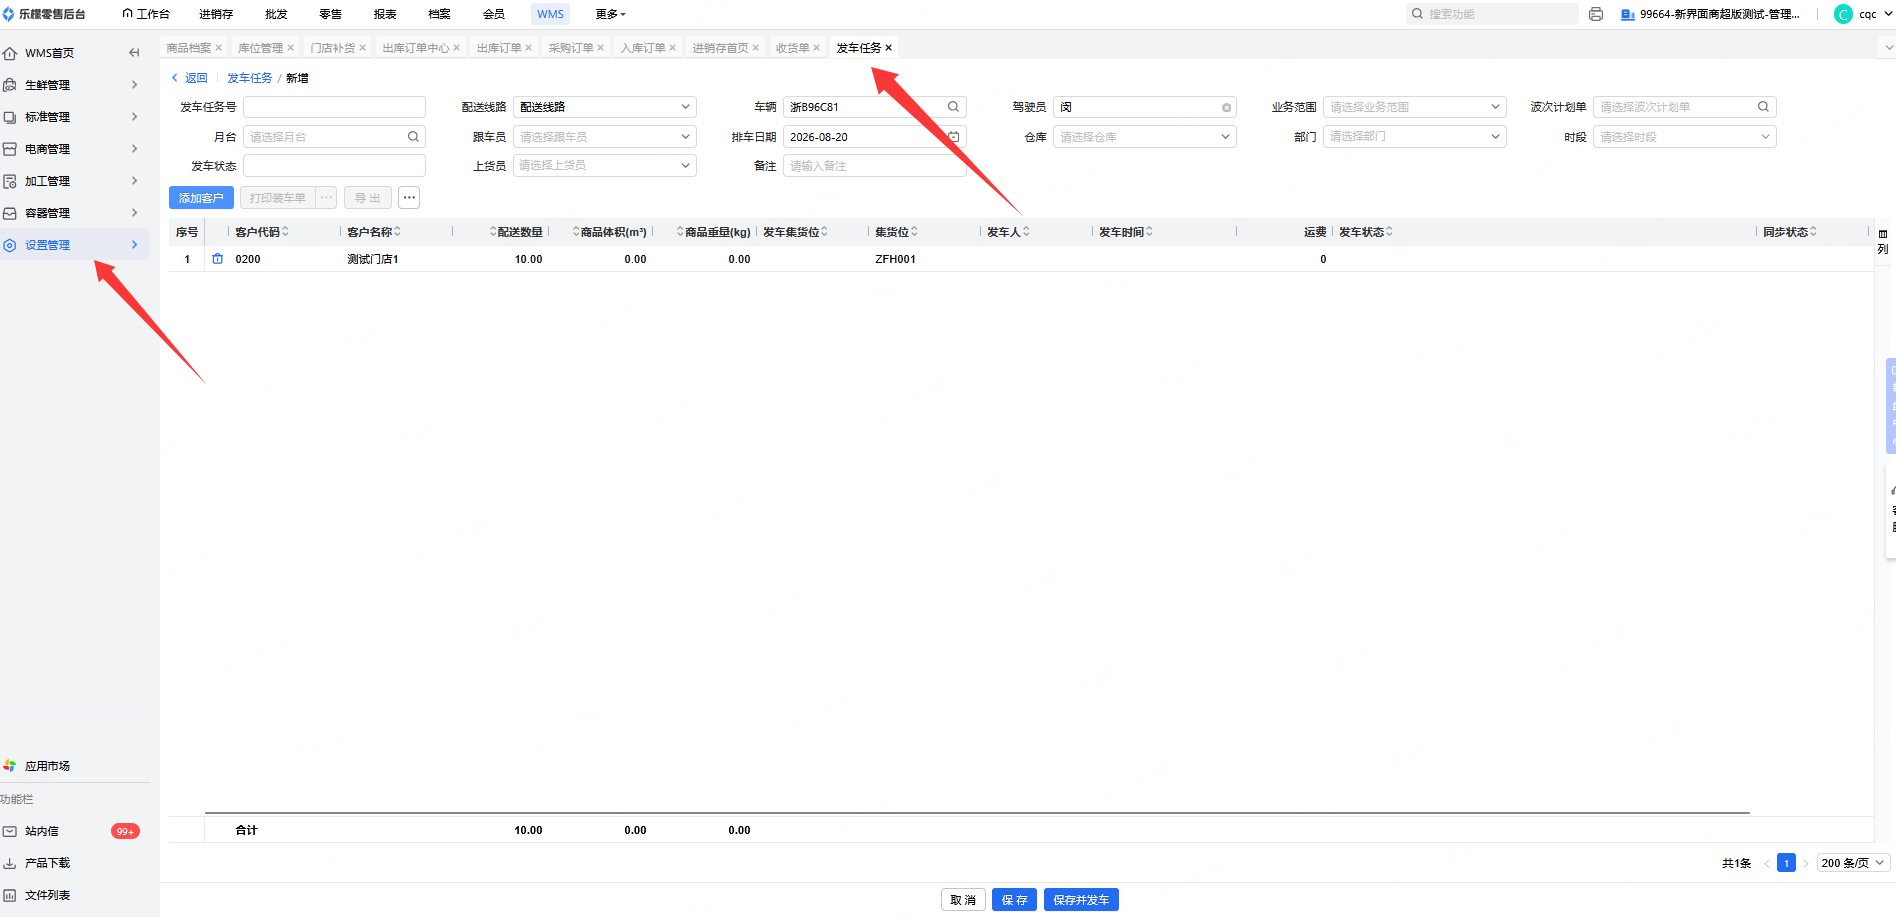
Task: Click the printer icon in the header
Action: pos(1596,14)
